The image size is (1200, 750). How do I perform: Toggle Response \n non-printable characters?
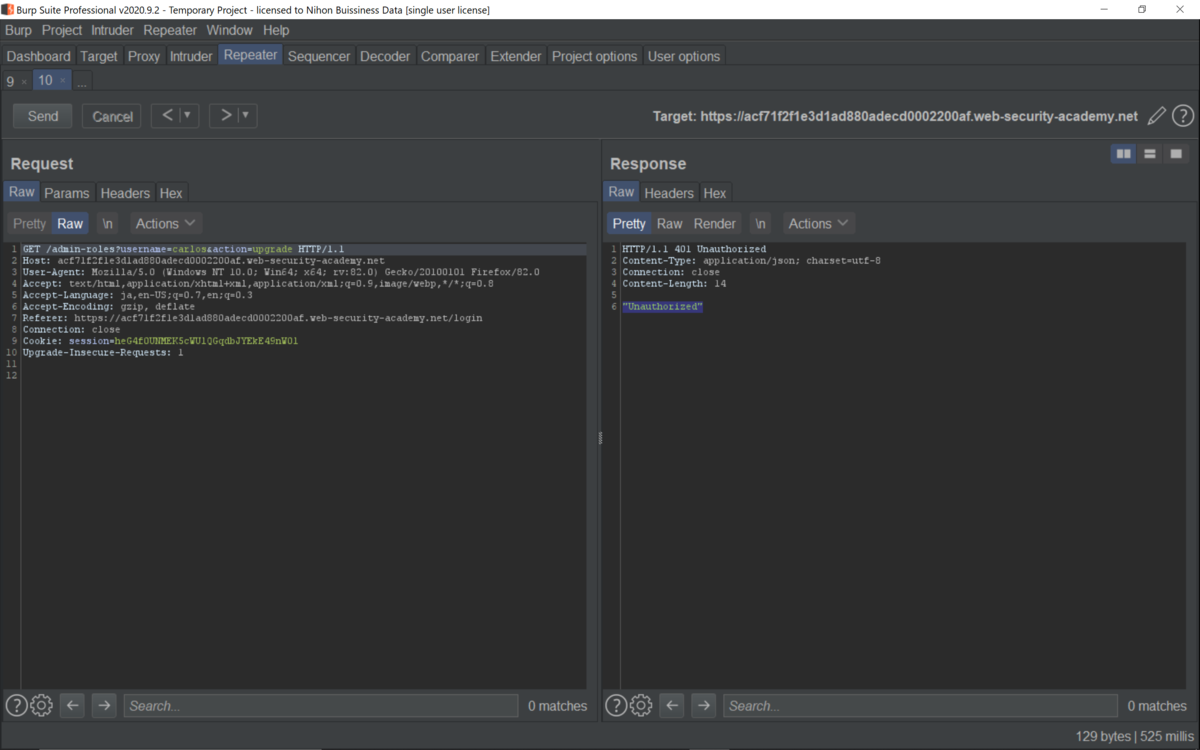point(761,223)
